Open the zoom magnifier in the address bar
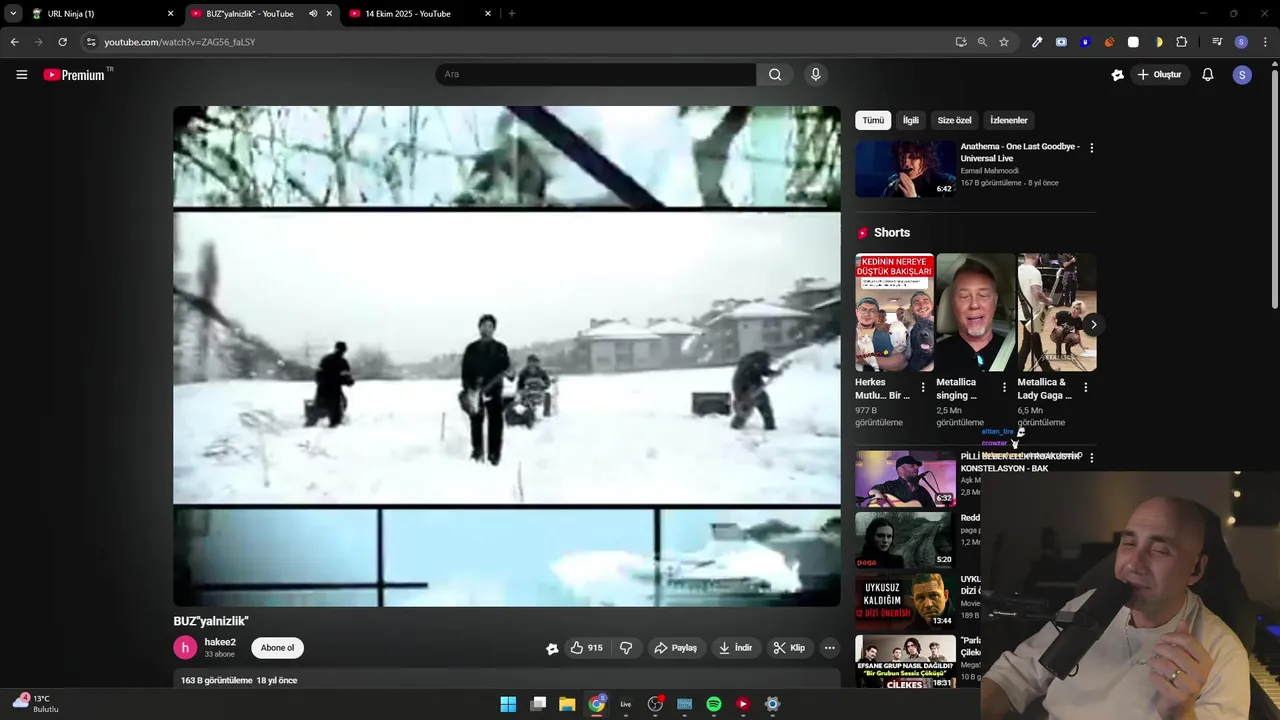 (x=982, y=42)
